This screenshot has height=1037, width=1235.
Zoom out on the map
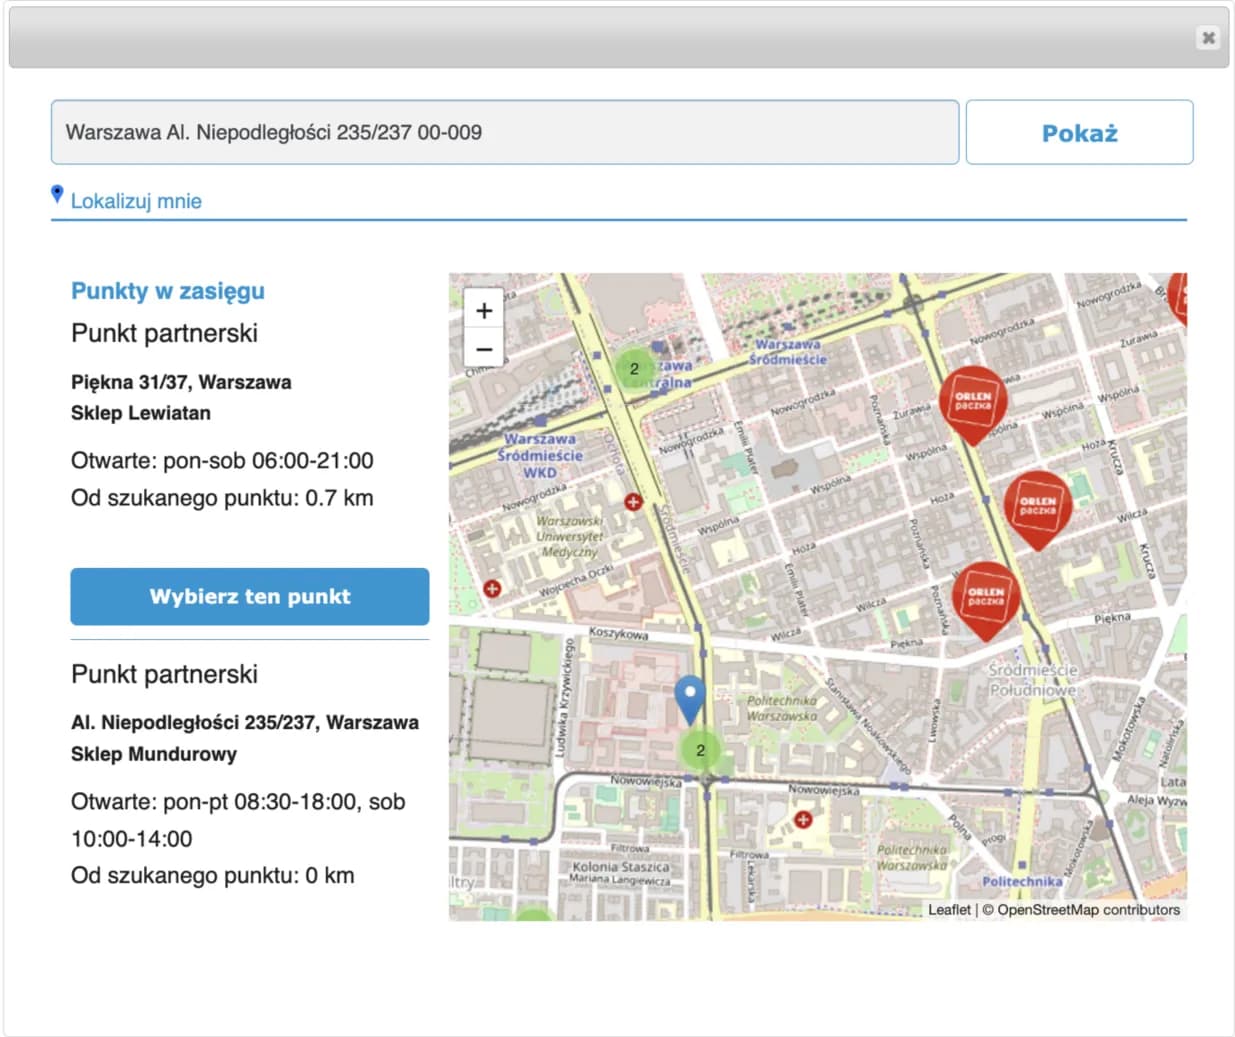click(x=484, y=349)
